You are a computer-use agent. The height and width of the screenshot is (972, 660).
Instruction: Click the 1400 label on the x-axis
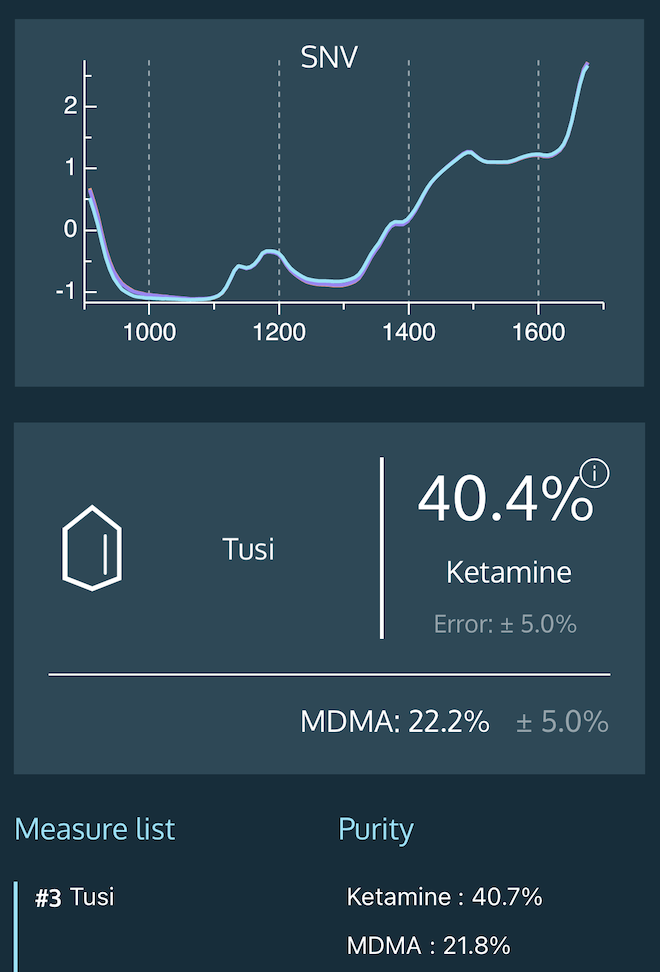pos(409,332)
